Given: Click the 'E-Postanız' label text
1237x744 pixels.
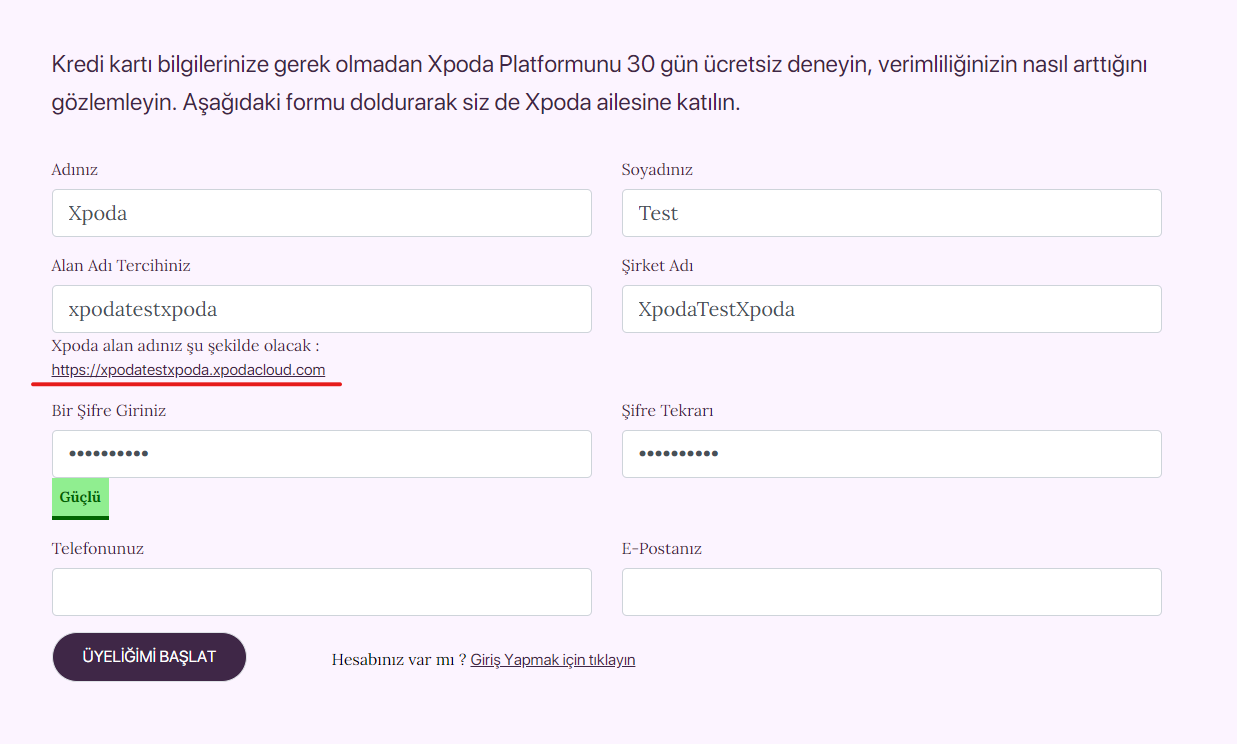Looking at the screenshot, I should (x=662, y=549).
